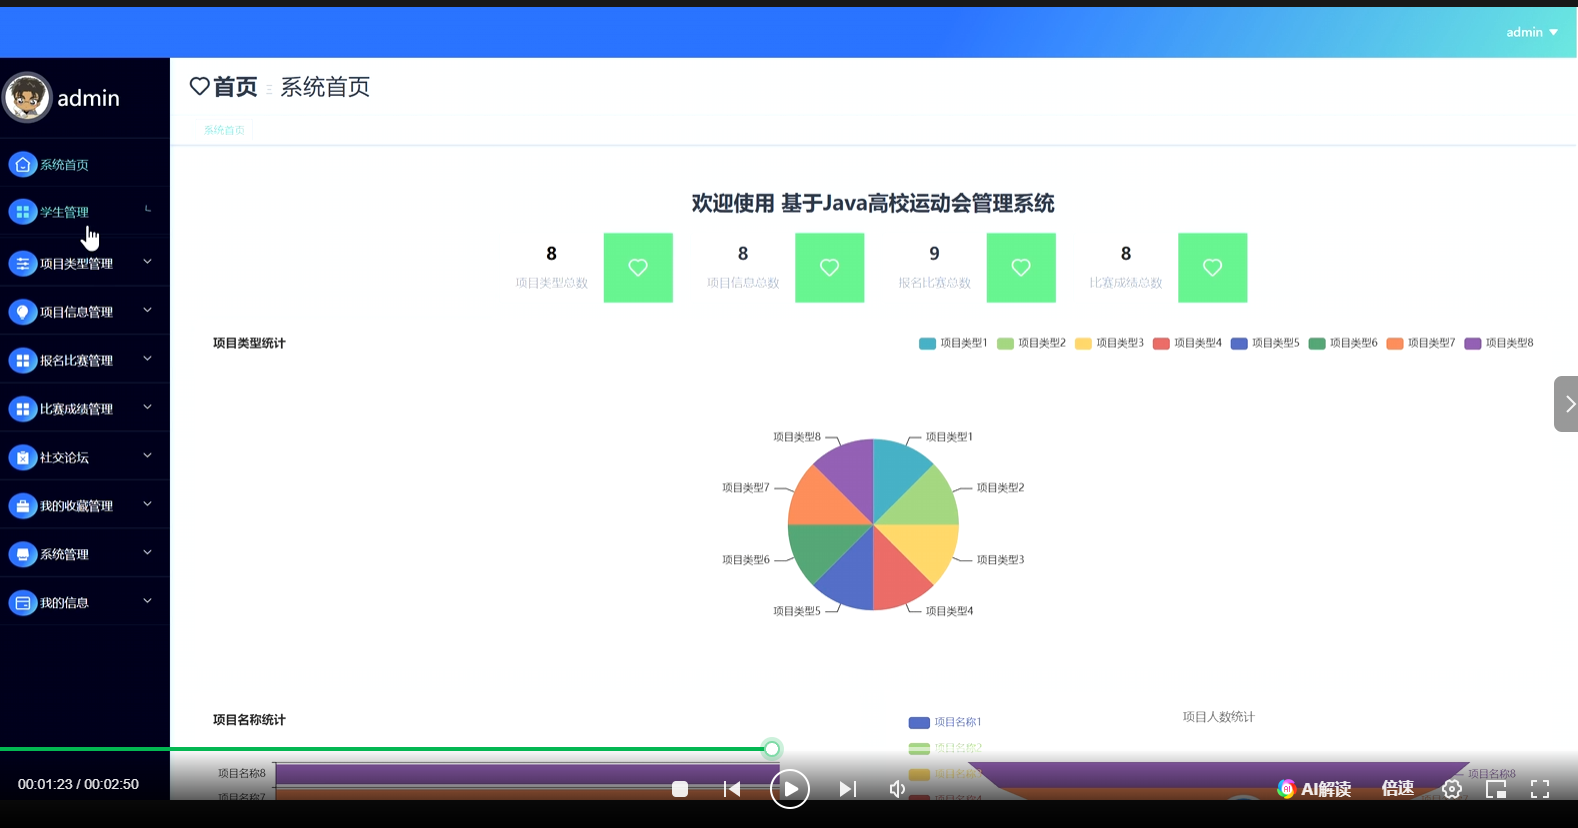Screen dimensions: 1578x828
Task: Click the 系统管理 monitor icon
Action: [22, 554]
